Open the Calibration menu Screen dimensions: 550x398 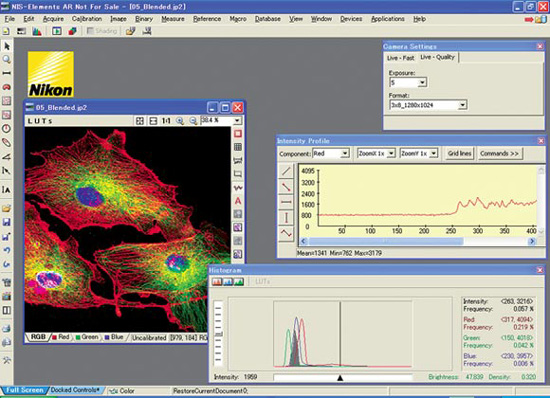pos(87,19)
